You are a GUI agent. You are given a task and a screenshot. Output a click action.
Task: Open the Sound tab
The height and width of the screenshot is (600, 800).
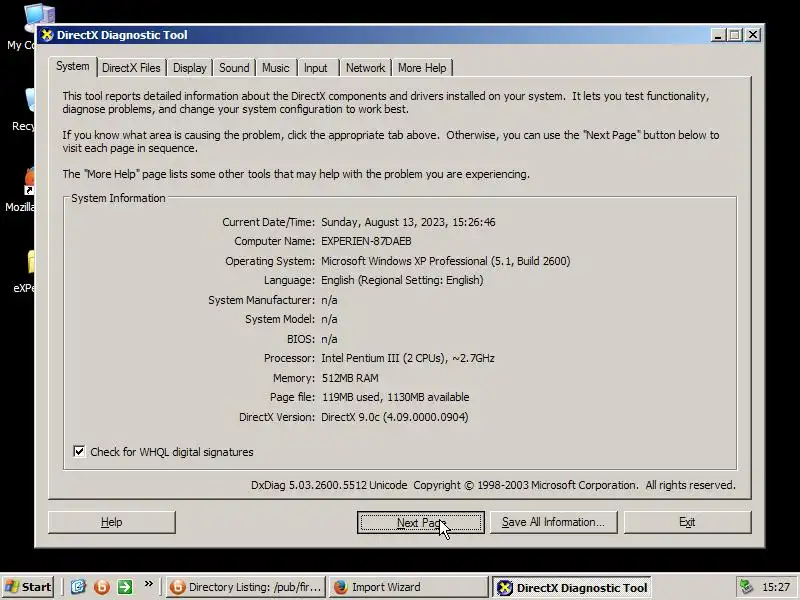pyautogui.click(x=234, y=68)
